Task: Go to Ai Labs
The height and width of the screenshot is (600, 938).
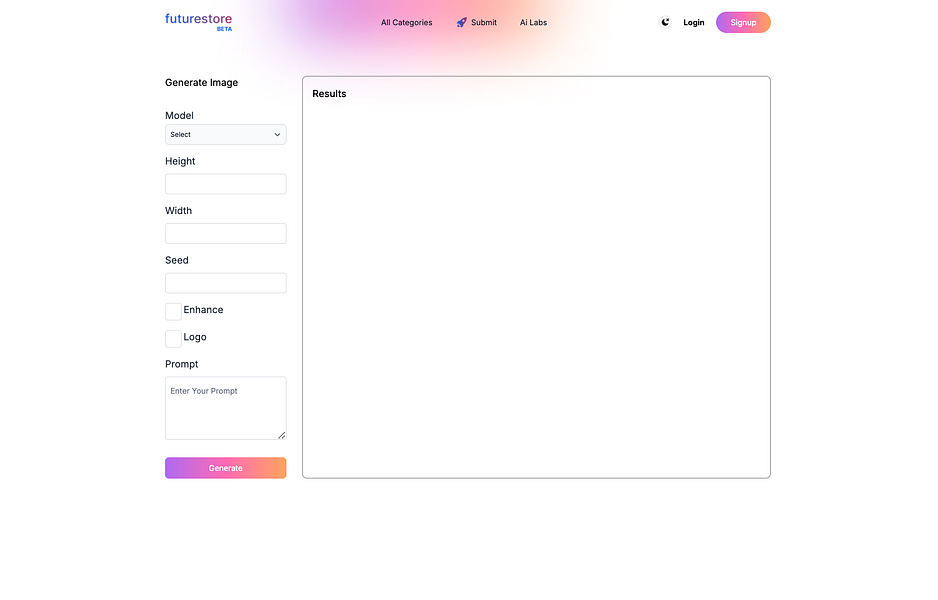Action: 533,22
